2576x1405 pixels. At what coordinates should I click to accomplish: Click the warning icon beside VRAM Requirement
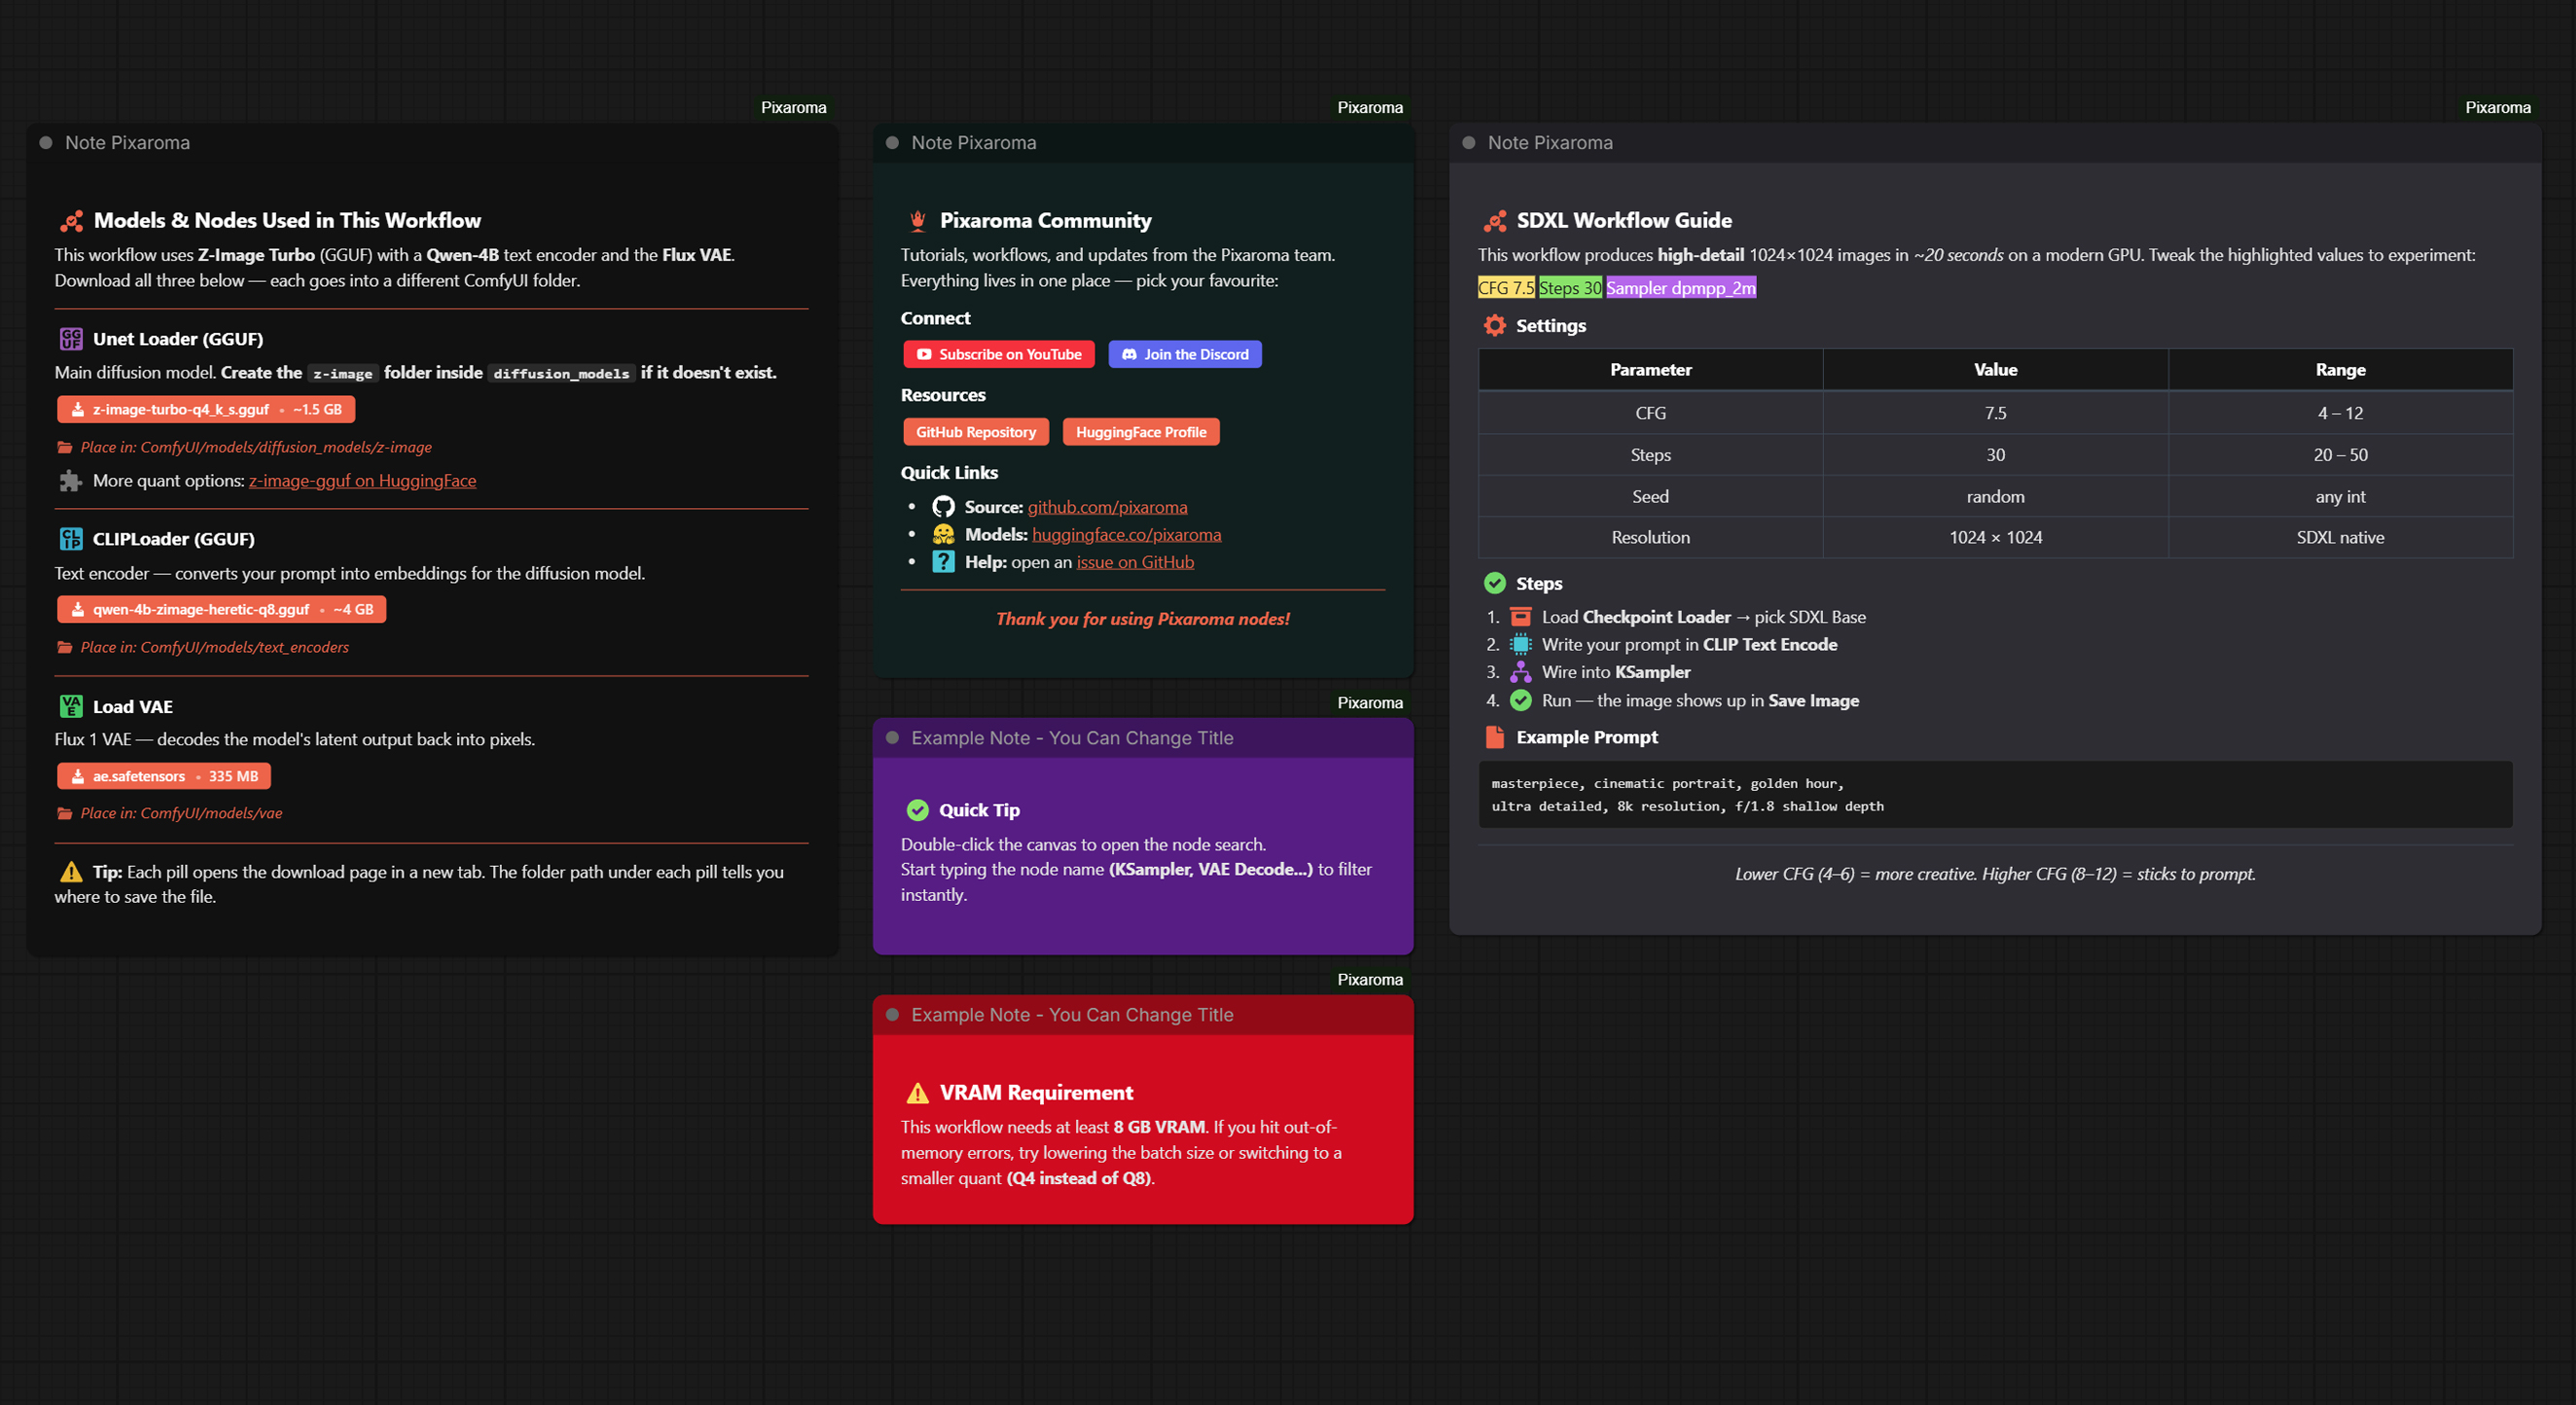point(917,1093)
